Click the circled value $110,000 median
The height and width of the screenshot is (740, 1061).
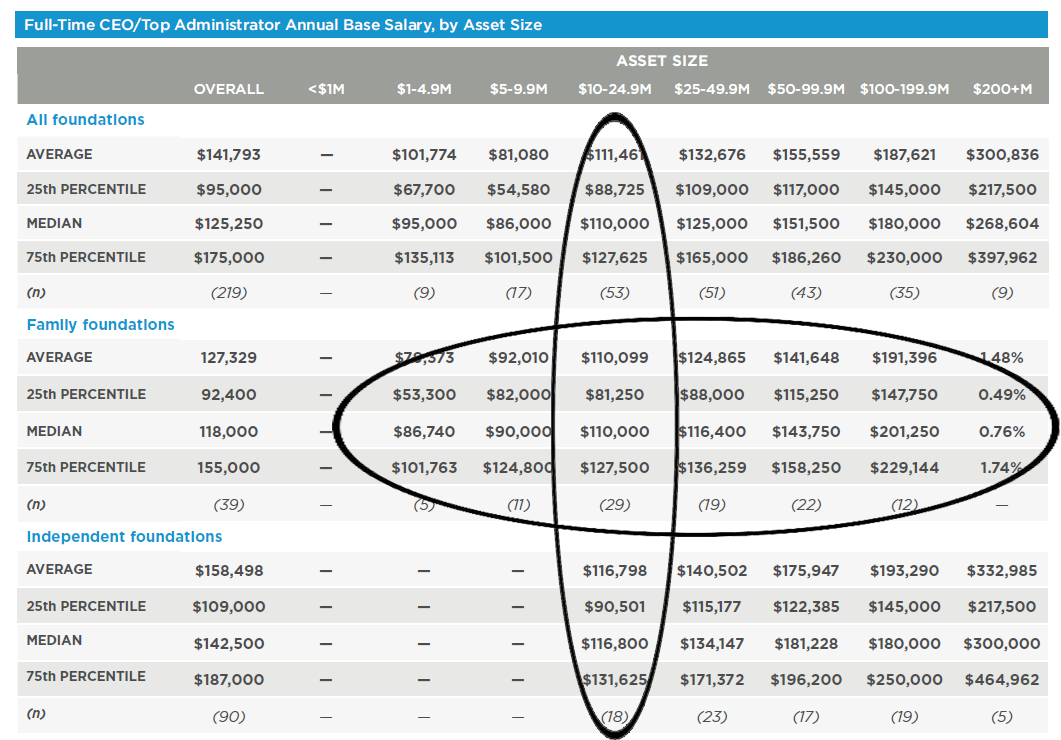(614, 223)
